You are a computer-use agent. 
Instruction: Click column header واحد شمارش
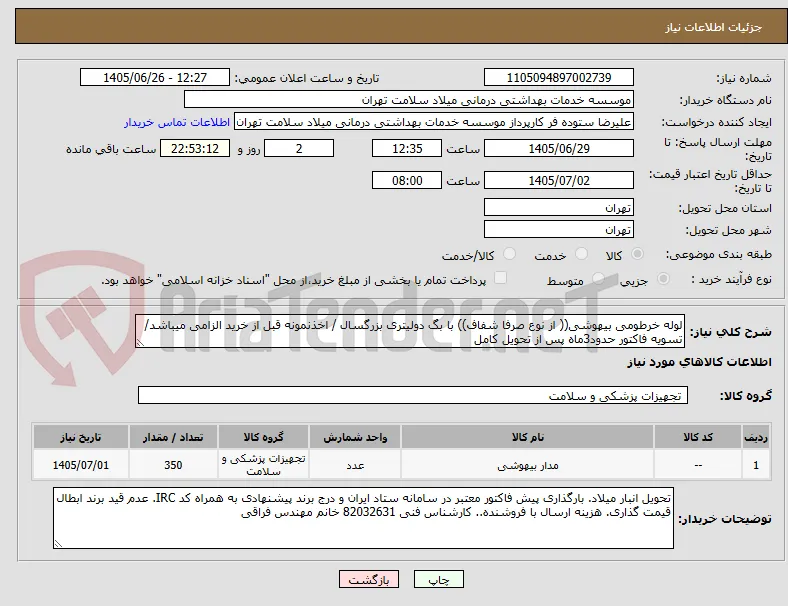pos(355,437)
